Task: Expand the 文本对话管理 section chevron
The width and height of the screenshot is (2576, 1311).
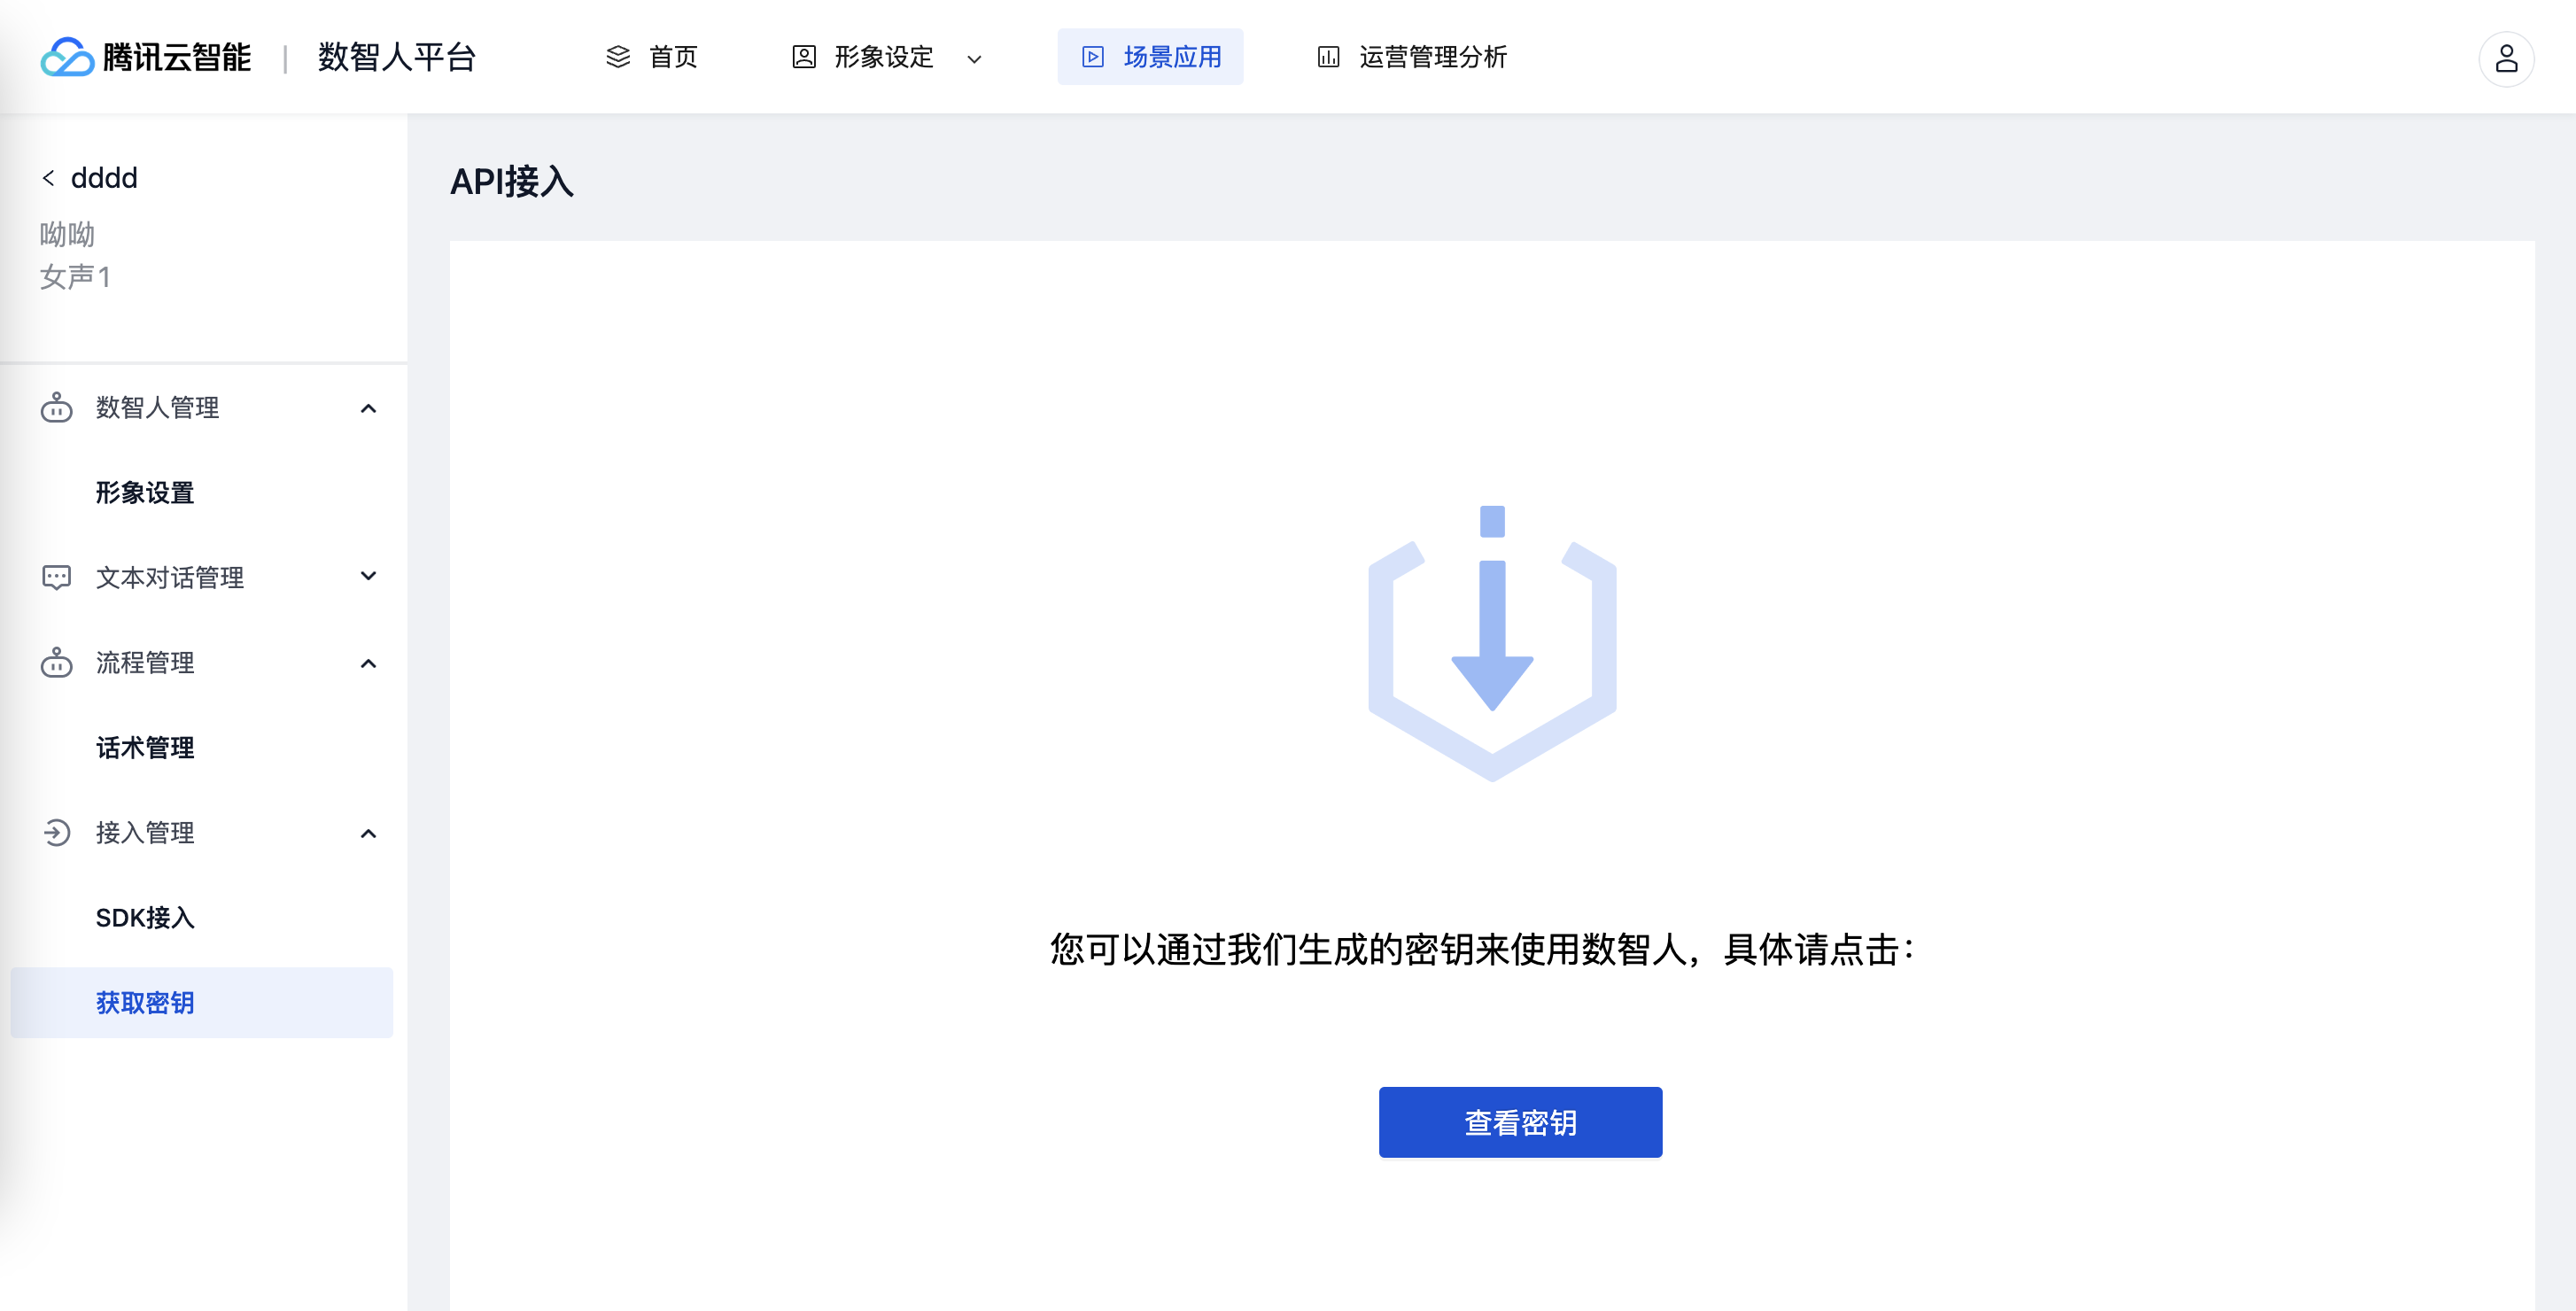Action: pyautogui.click(x=368, y=577)
